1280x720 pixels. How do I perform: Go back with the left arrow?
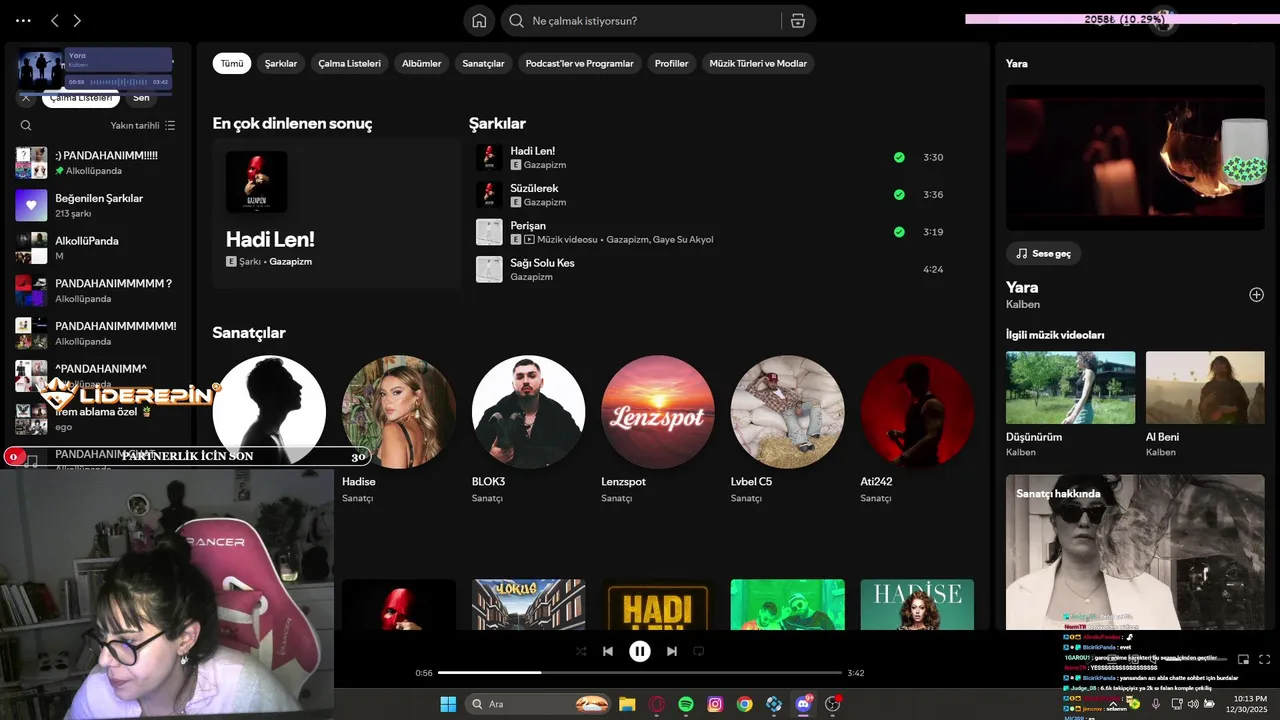[55, 20]
